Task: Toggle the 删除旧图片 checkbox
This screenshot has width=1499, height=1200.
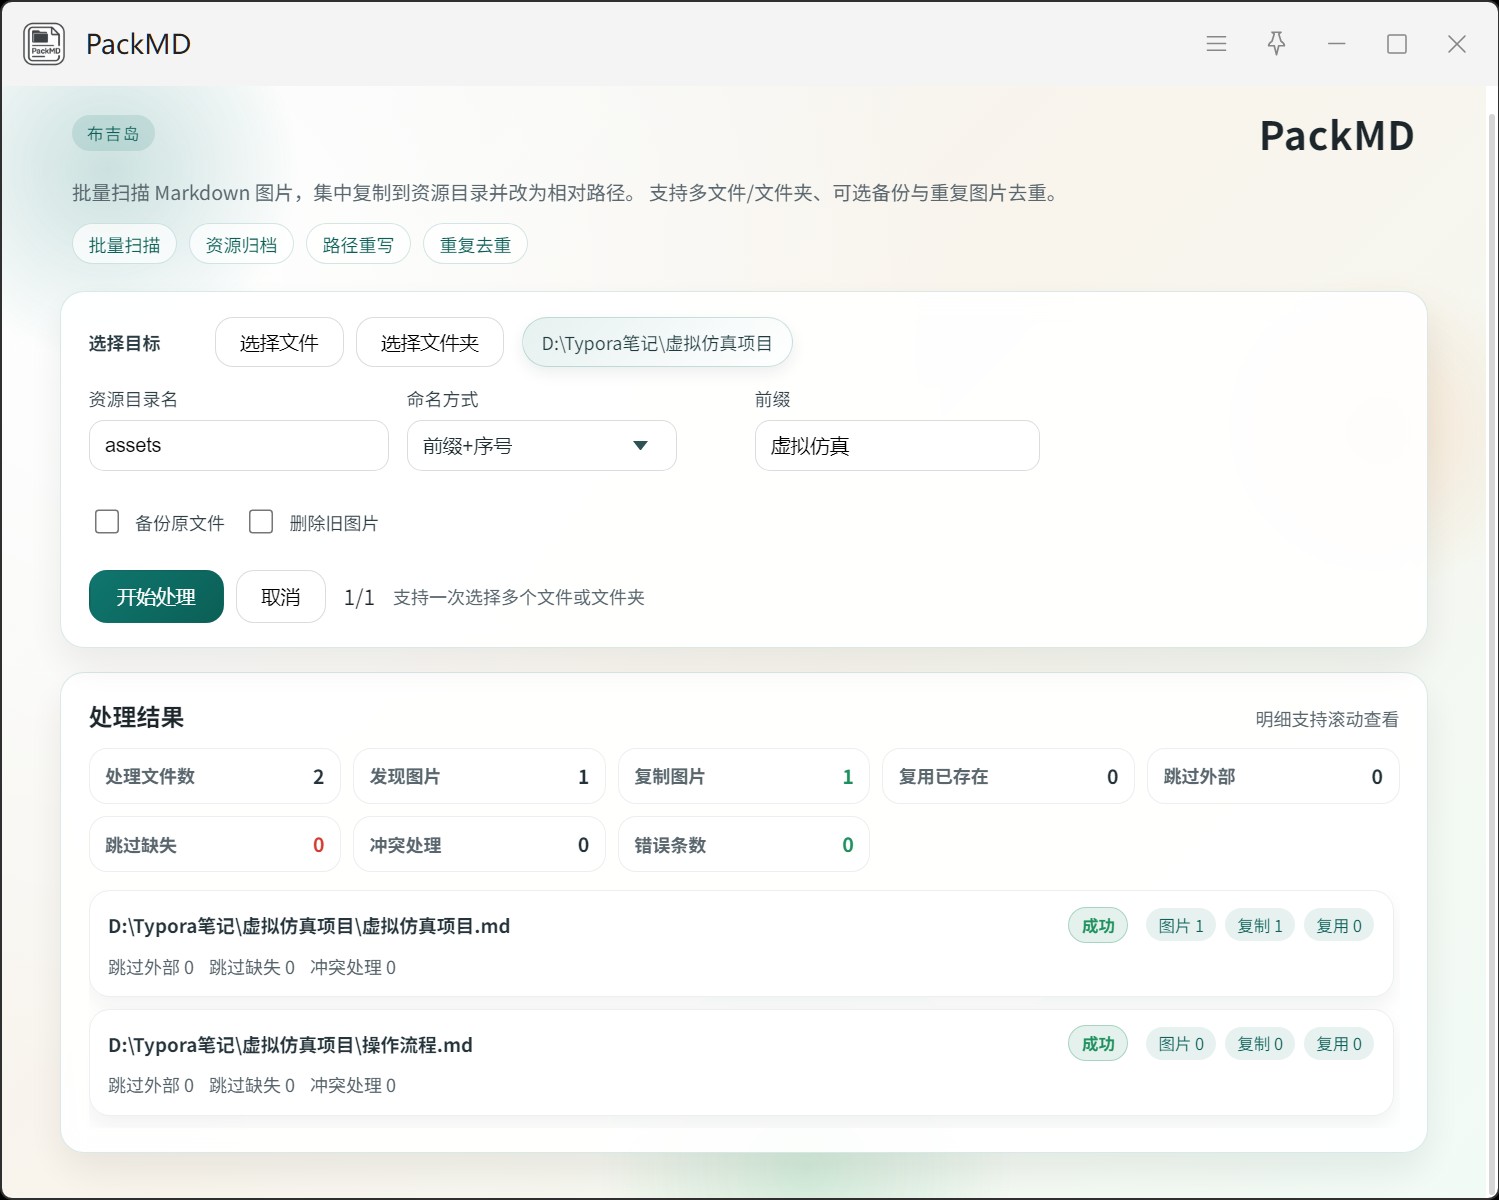Action: pos(261,522)
